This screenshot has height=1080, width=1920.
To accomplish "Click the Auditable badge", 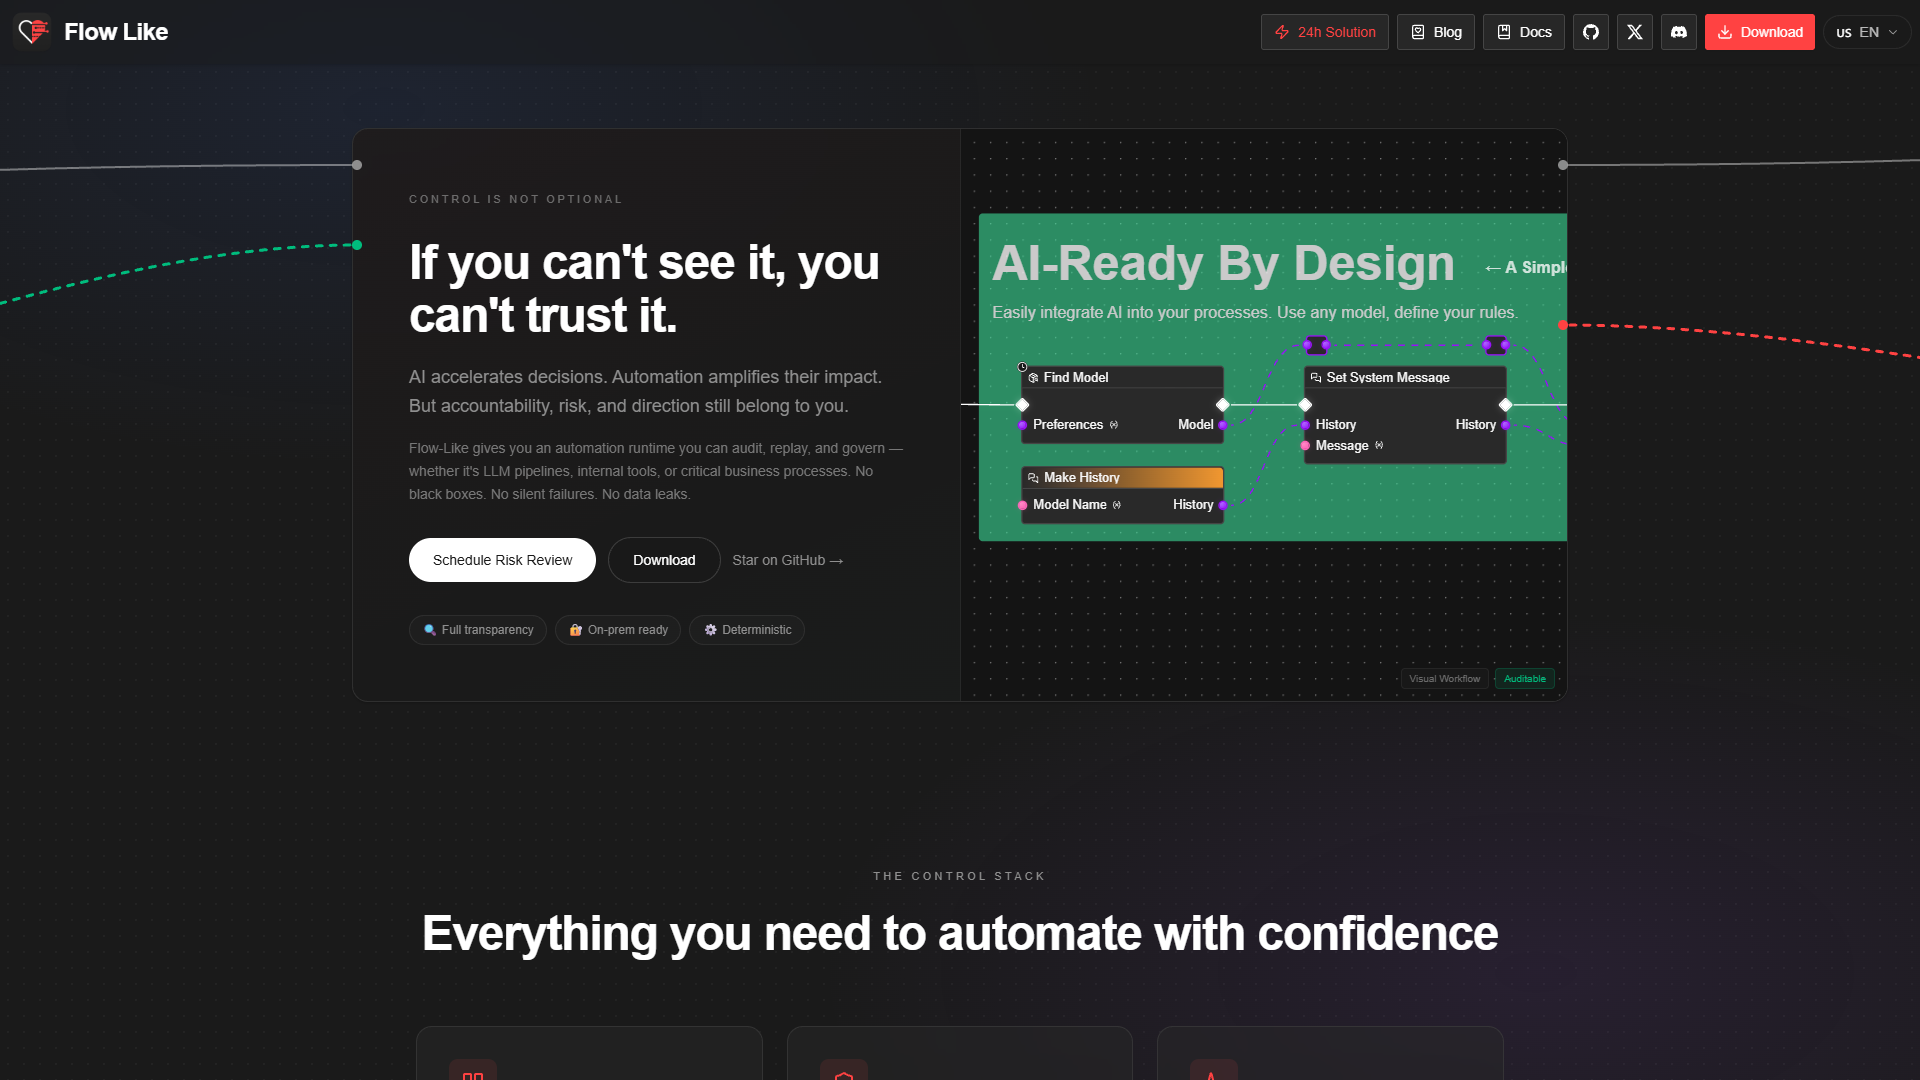I will point(1524,679).
